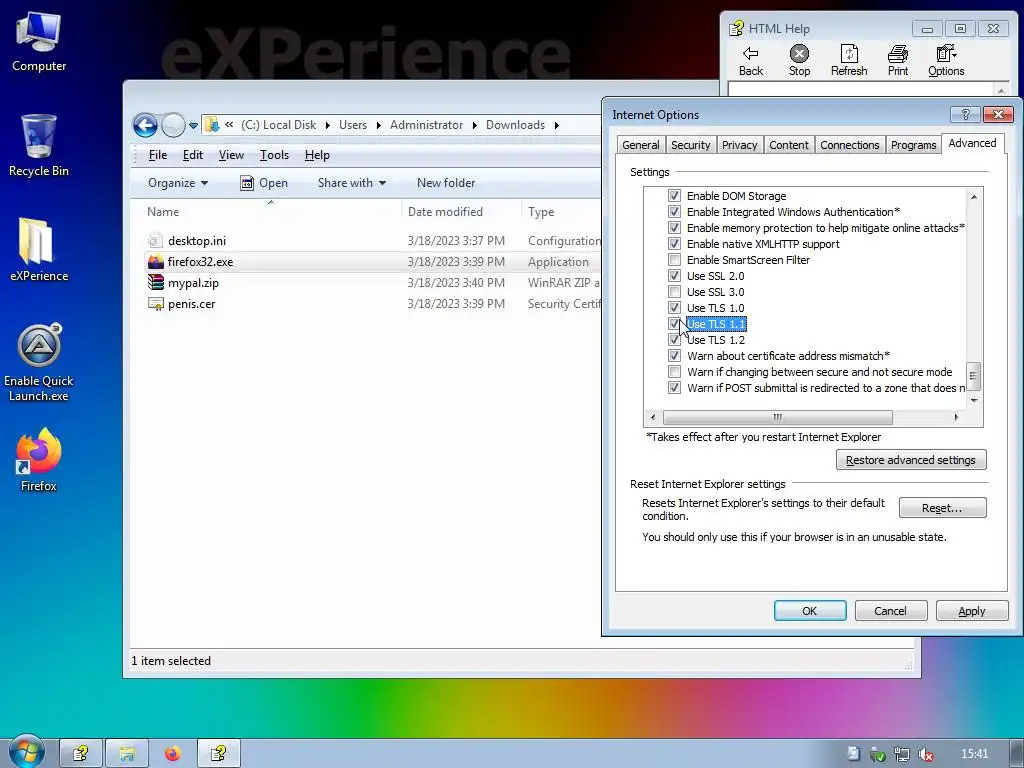Expand breadcrumb arrow after Administrator
Image resolution: width=1024 pixels, height=768 pixels.
(474, 125)
